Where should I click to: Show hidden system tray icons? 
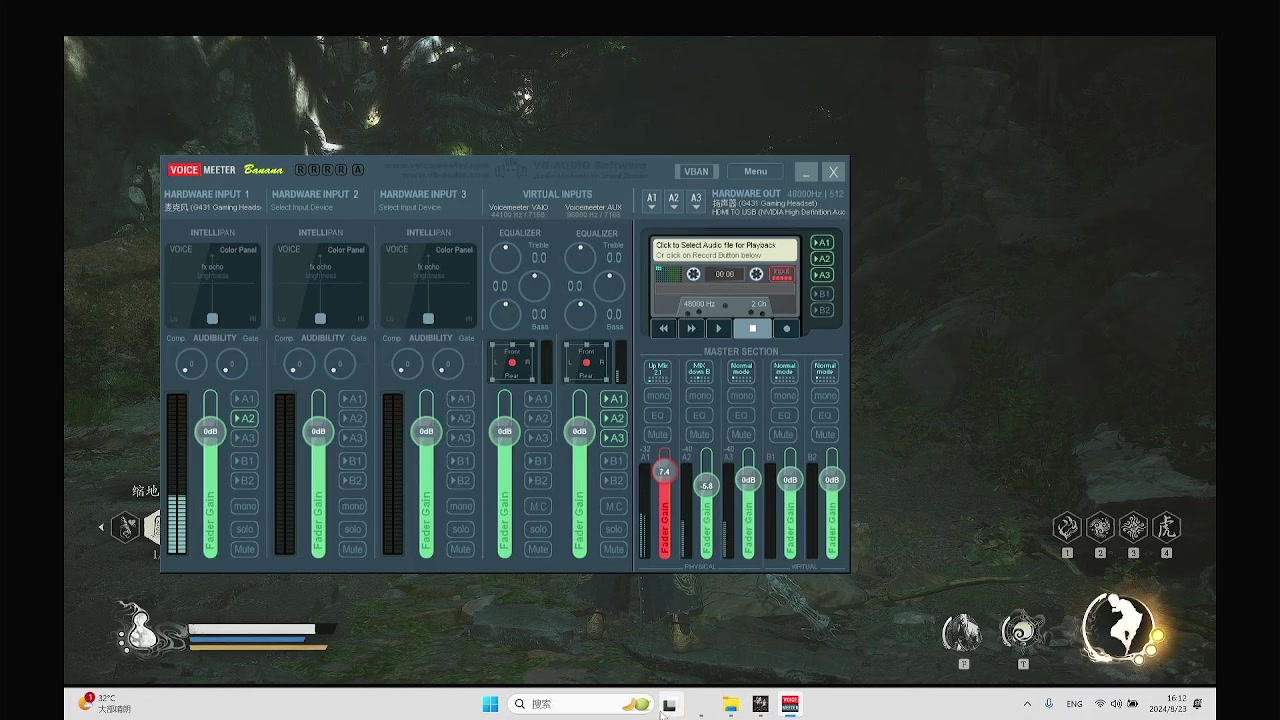(x=1027, y=704)
